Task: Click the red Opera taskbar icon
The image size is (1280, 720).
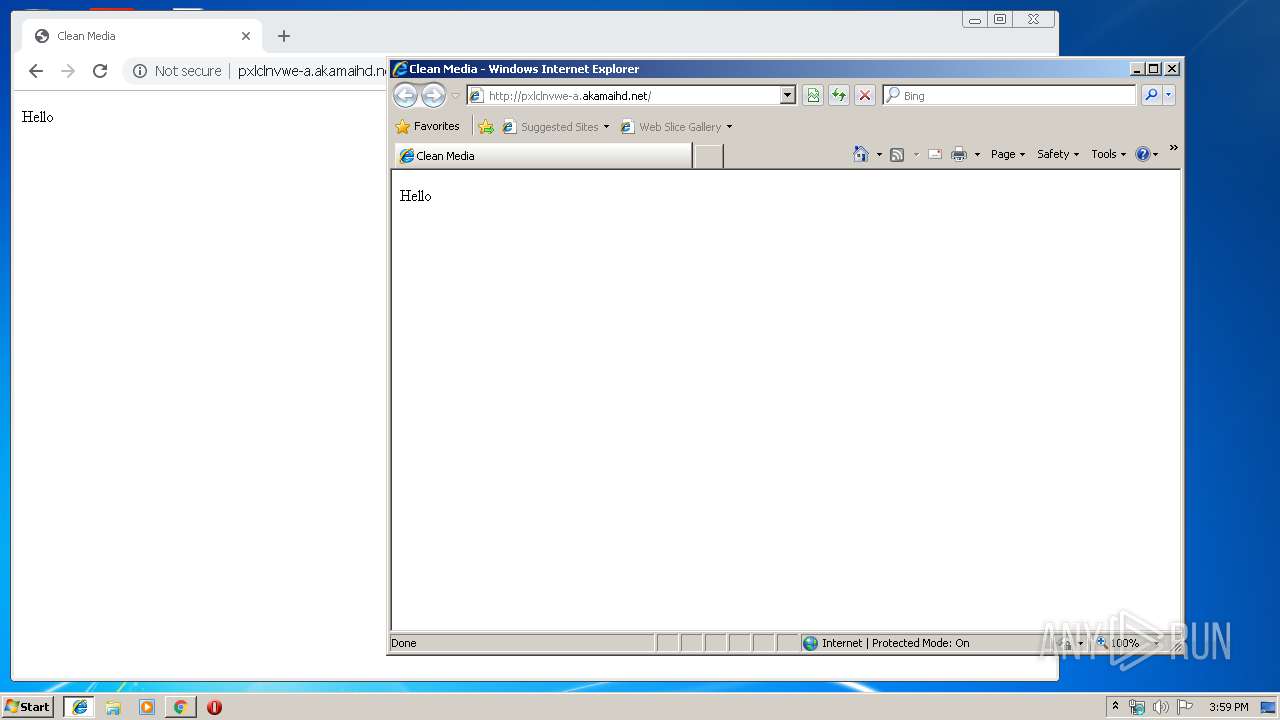Action: (x=214, y=707)
